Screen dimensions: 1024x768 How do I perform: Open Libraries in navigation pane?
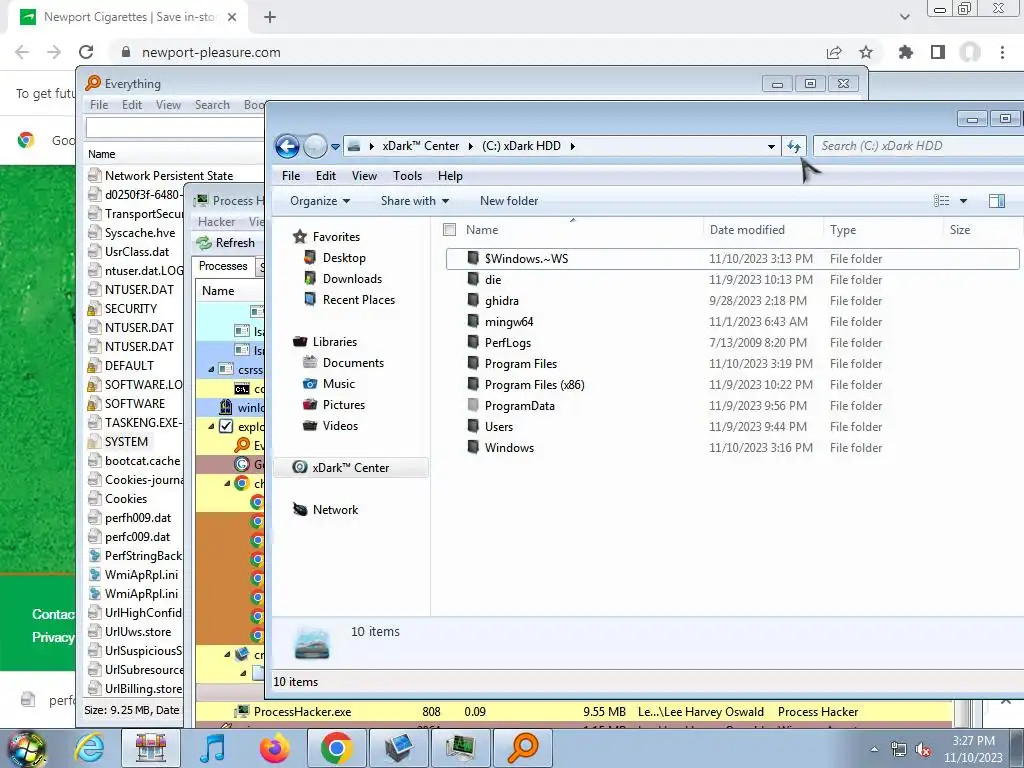334,342
